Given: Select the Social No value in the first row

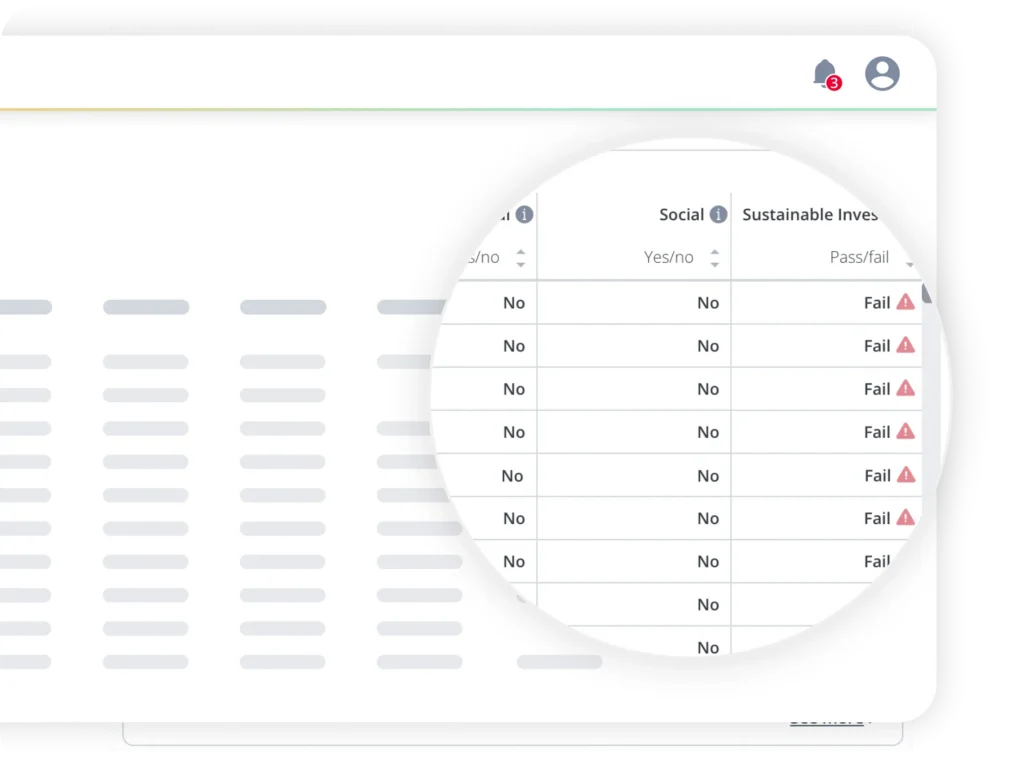Looking at the screenshot, I should click(708, 302).
